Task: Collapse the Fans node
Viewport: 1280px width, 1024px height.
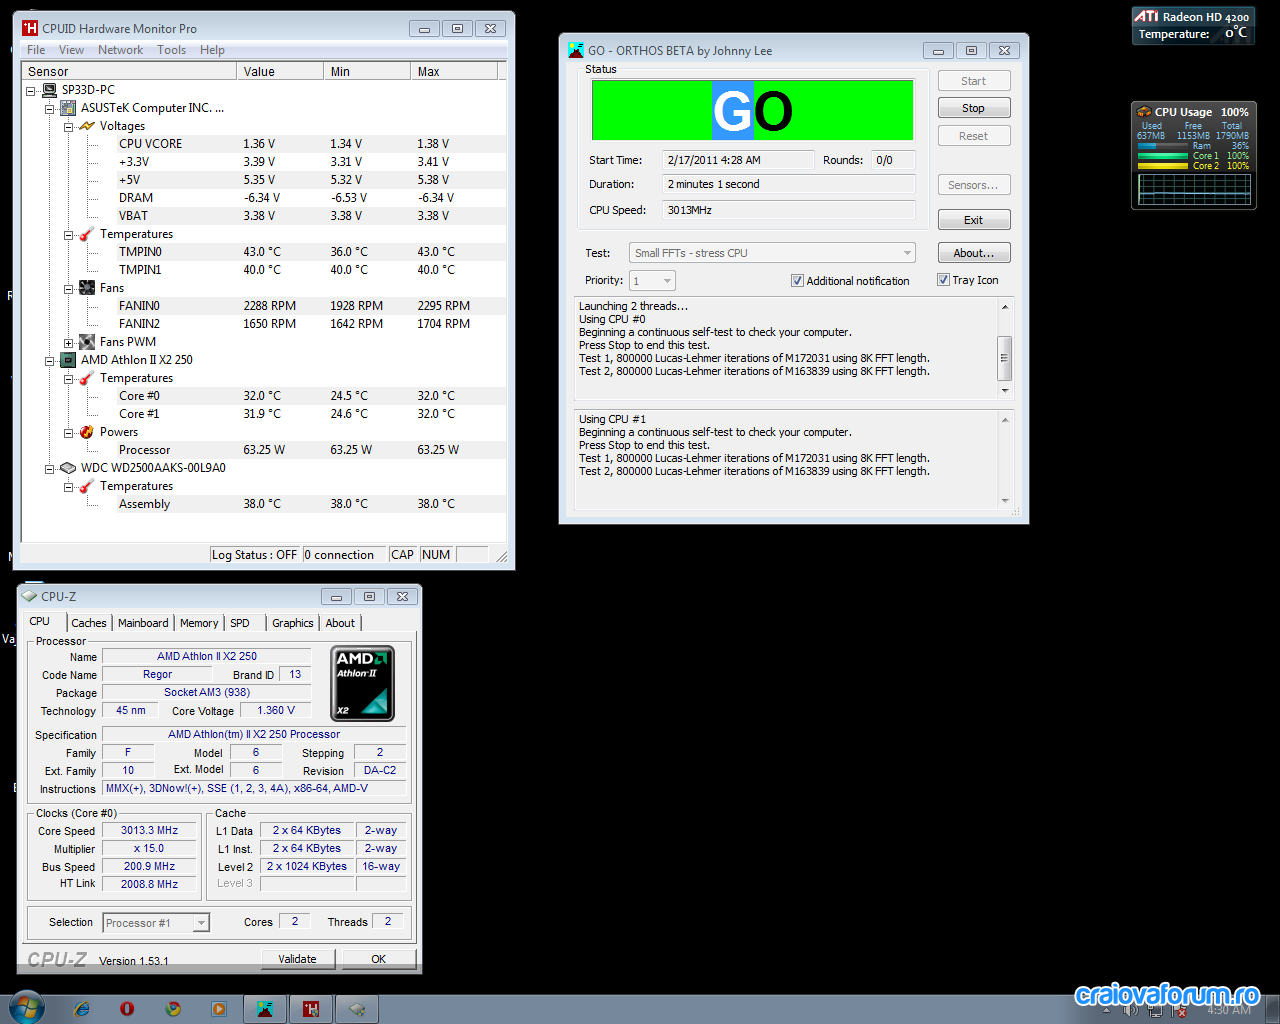Action: tap(68, 289)
